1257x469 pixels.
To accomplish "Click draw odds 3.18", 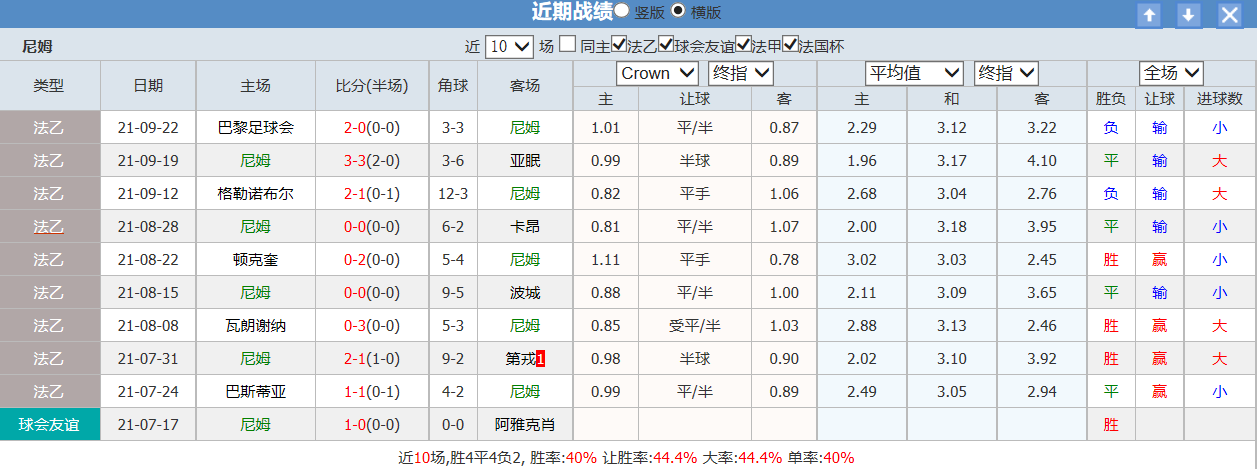I will (952, 227).
